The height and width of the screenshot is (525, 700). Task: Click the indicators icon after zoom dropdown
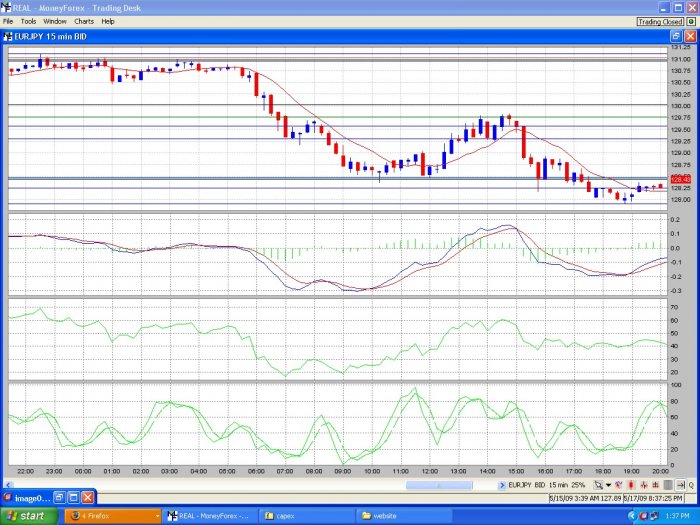[619, 485]
